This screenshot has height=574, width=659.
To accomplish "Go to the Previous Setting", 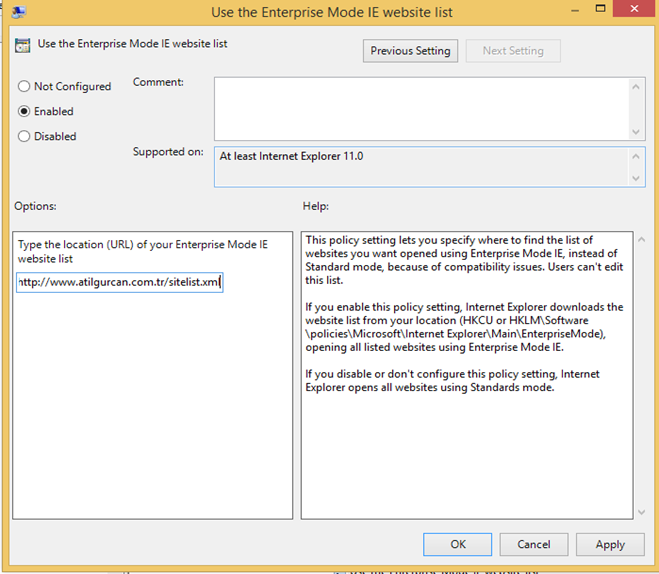I will coord(410,51).
